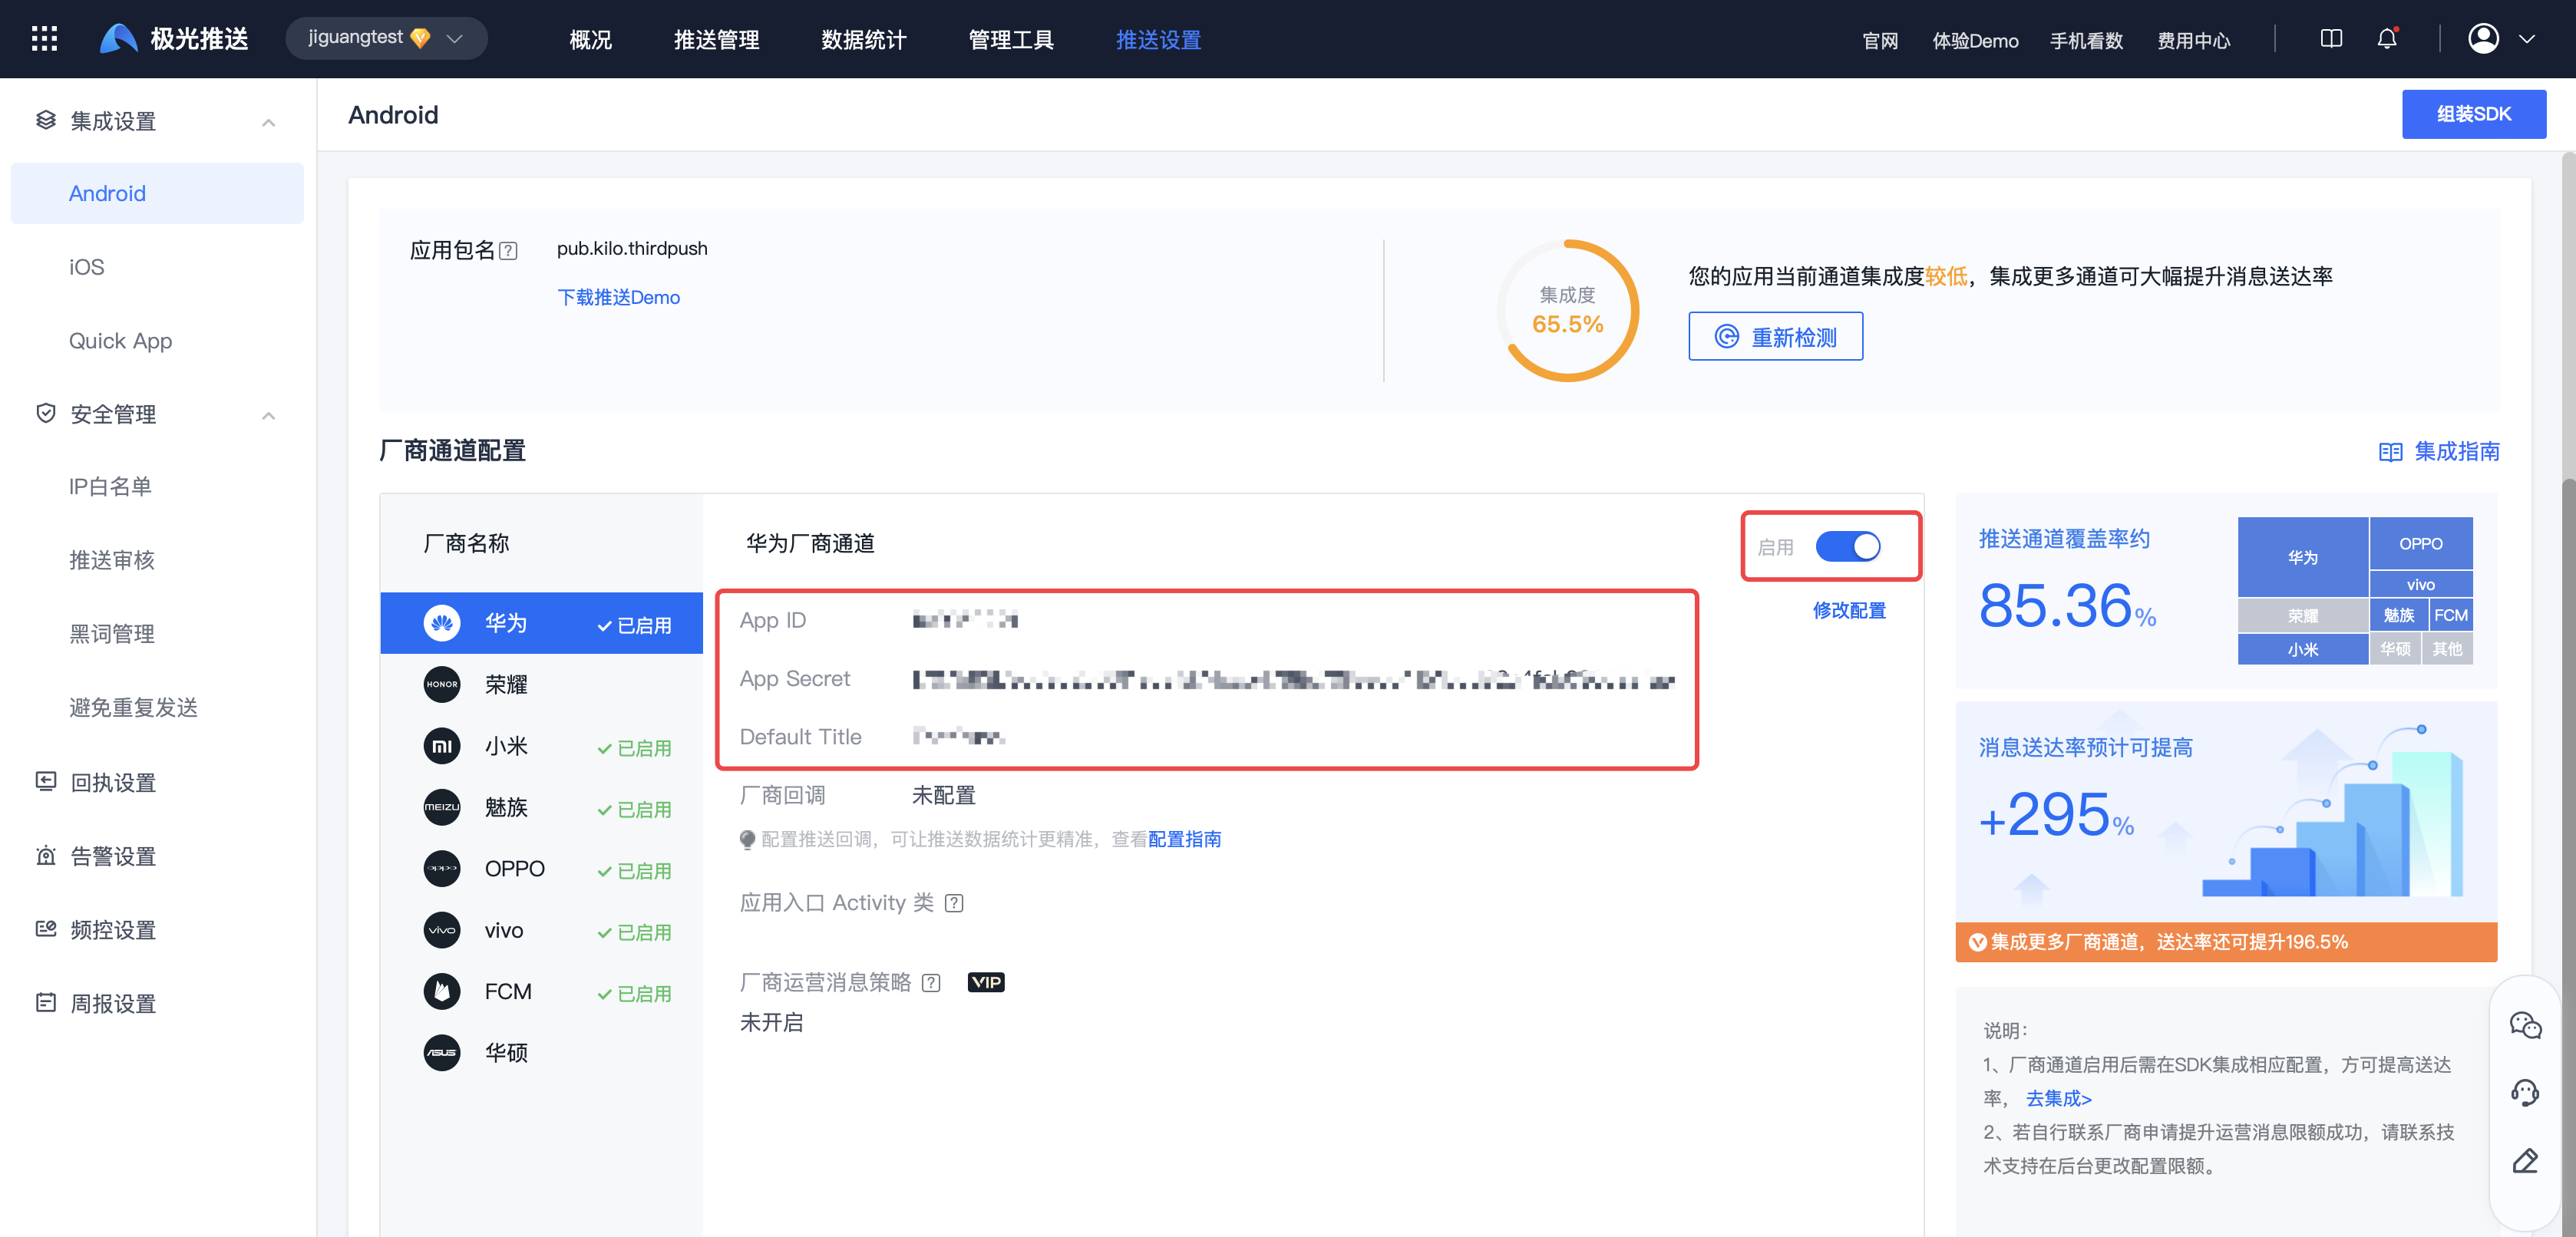The width and height of the screenshot is (2576, 1237).
Task: Expand the account menu arrow
Action: (2527, 39)
